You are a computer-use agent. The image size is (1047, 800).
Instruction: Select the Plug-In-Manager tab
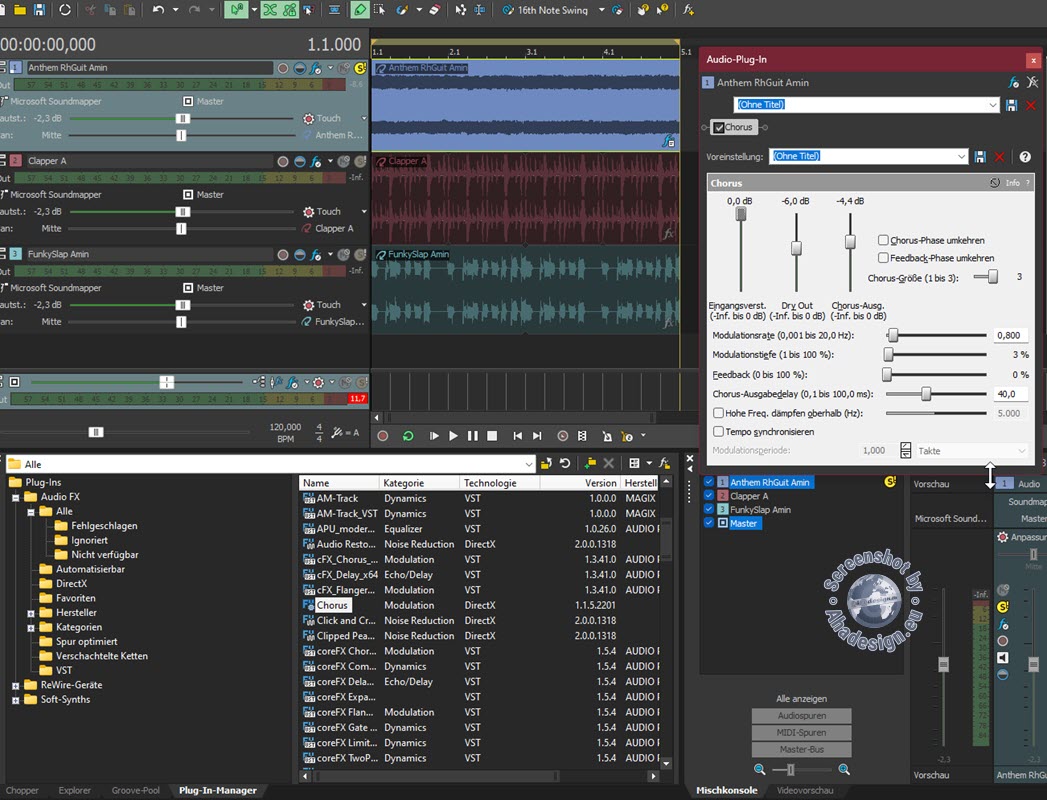pyautogui.click(x=218, y=790)
